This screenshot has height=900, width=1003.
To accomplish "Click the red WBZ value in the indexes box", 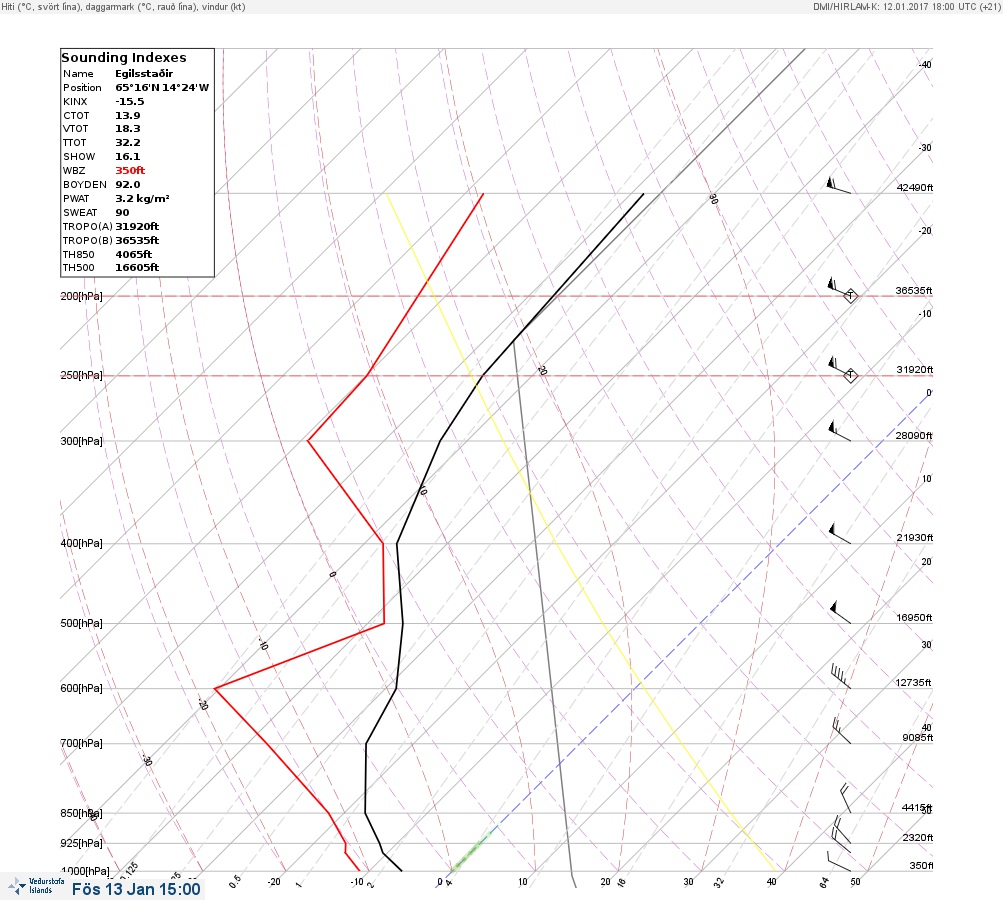I will (130, 171).
